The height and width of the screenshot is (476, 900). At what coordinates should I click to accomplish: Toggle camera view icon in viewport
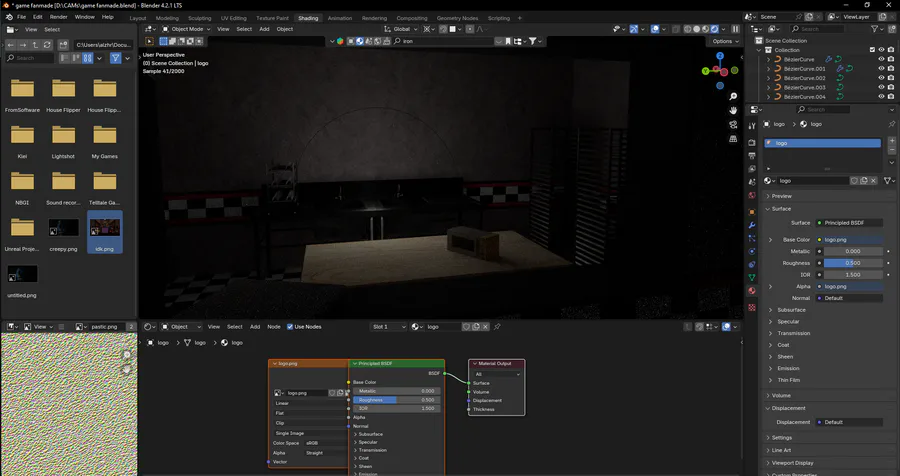[733, 125]
